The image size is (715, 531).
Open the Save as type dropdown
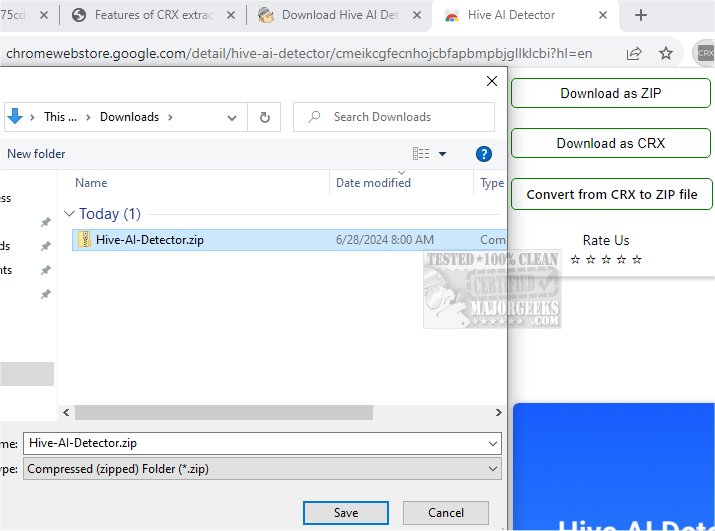(x=262, y=469)
